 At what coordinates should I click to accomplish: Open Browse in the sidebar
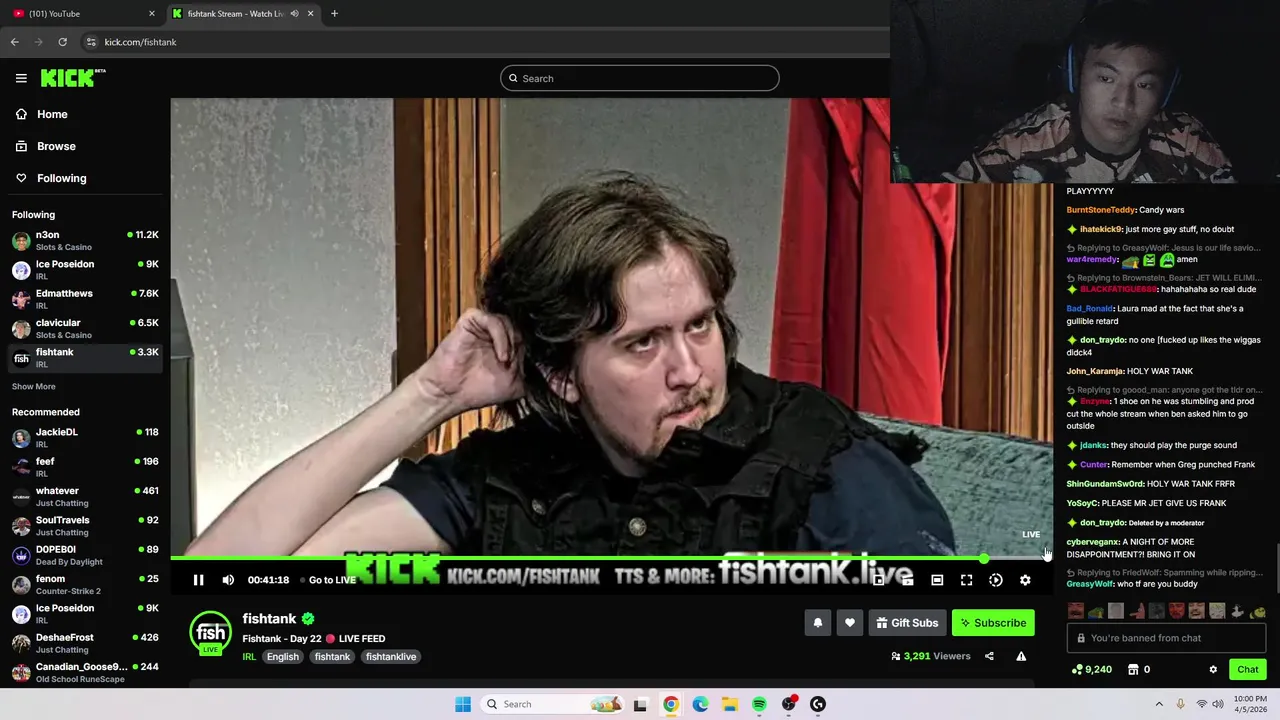point(85,146)
